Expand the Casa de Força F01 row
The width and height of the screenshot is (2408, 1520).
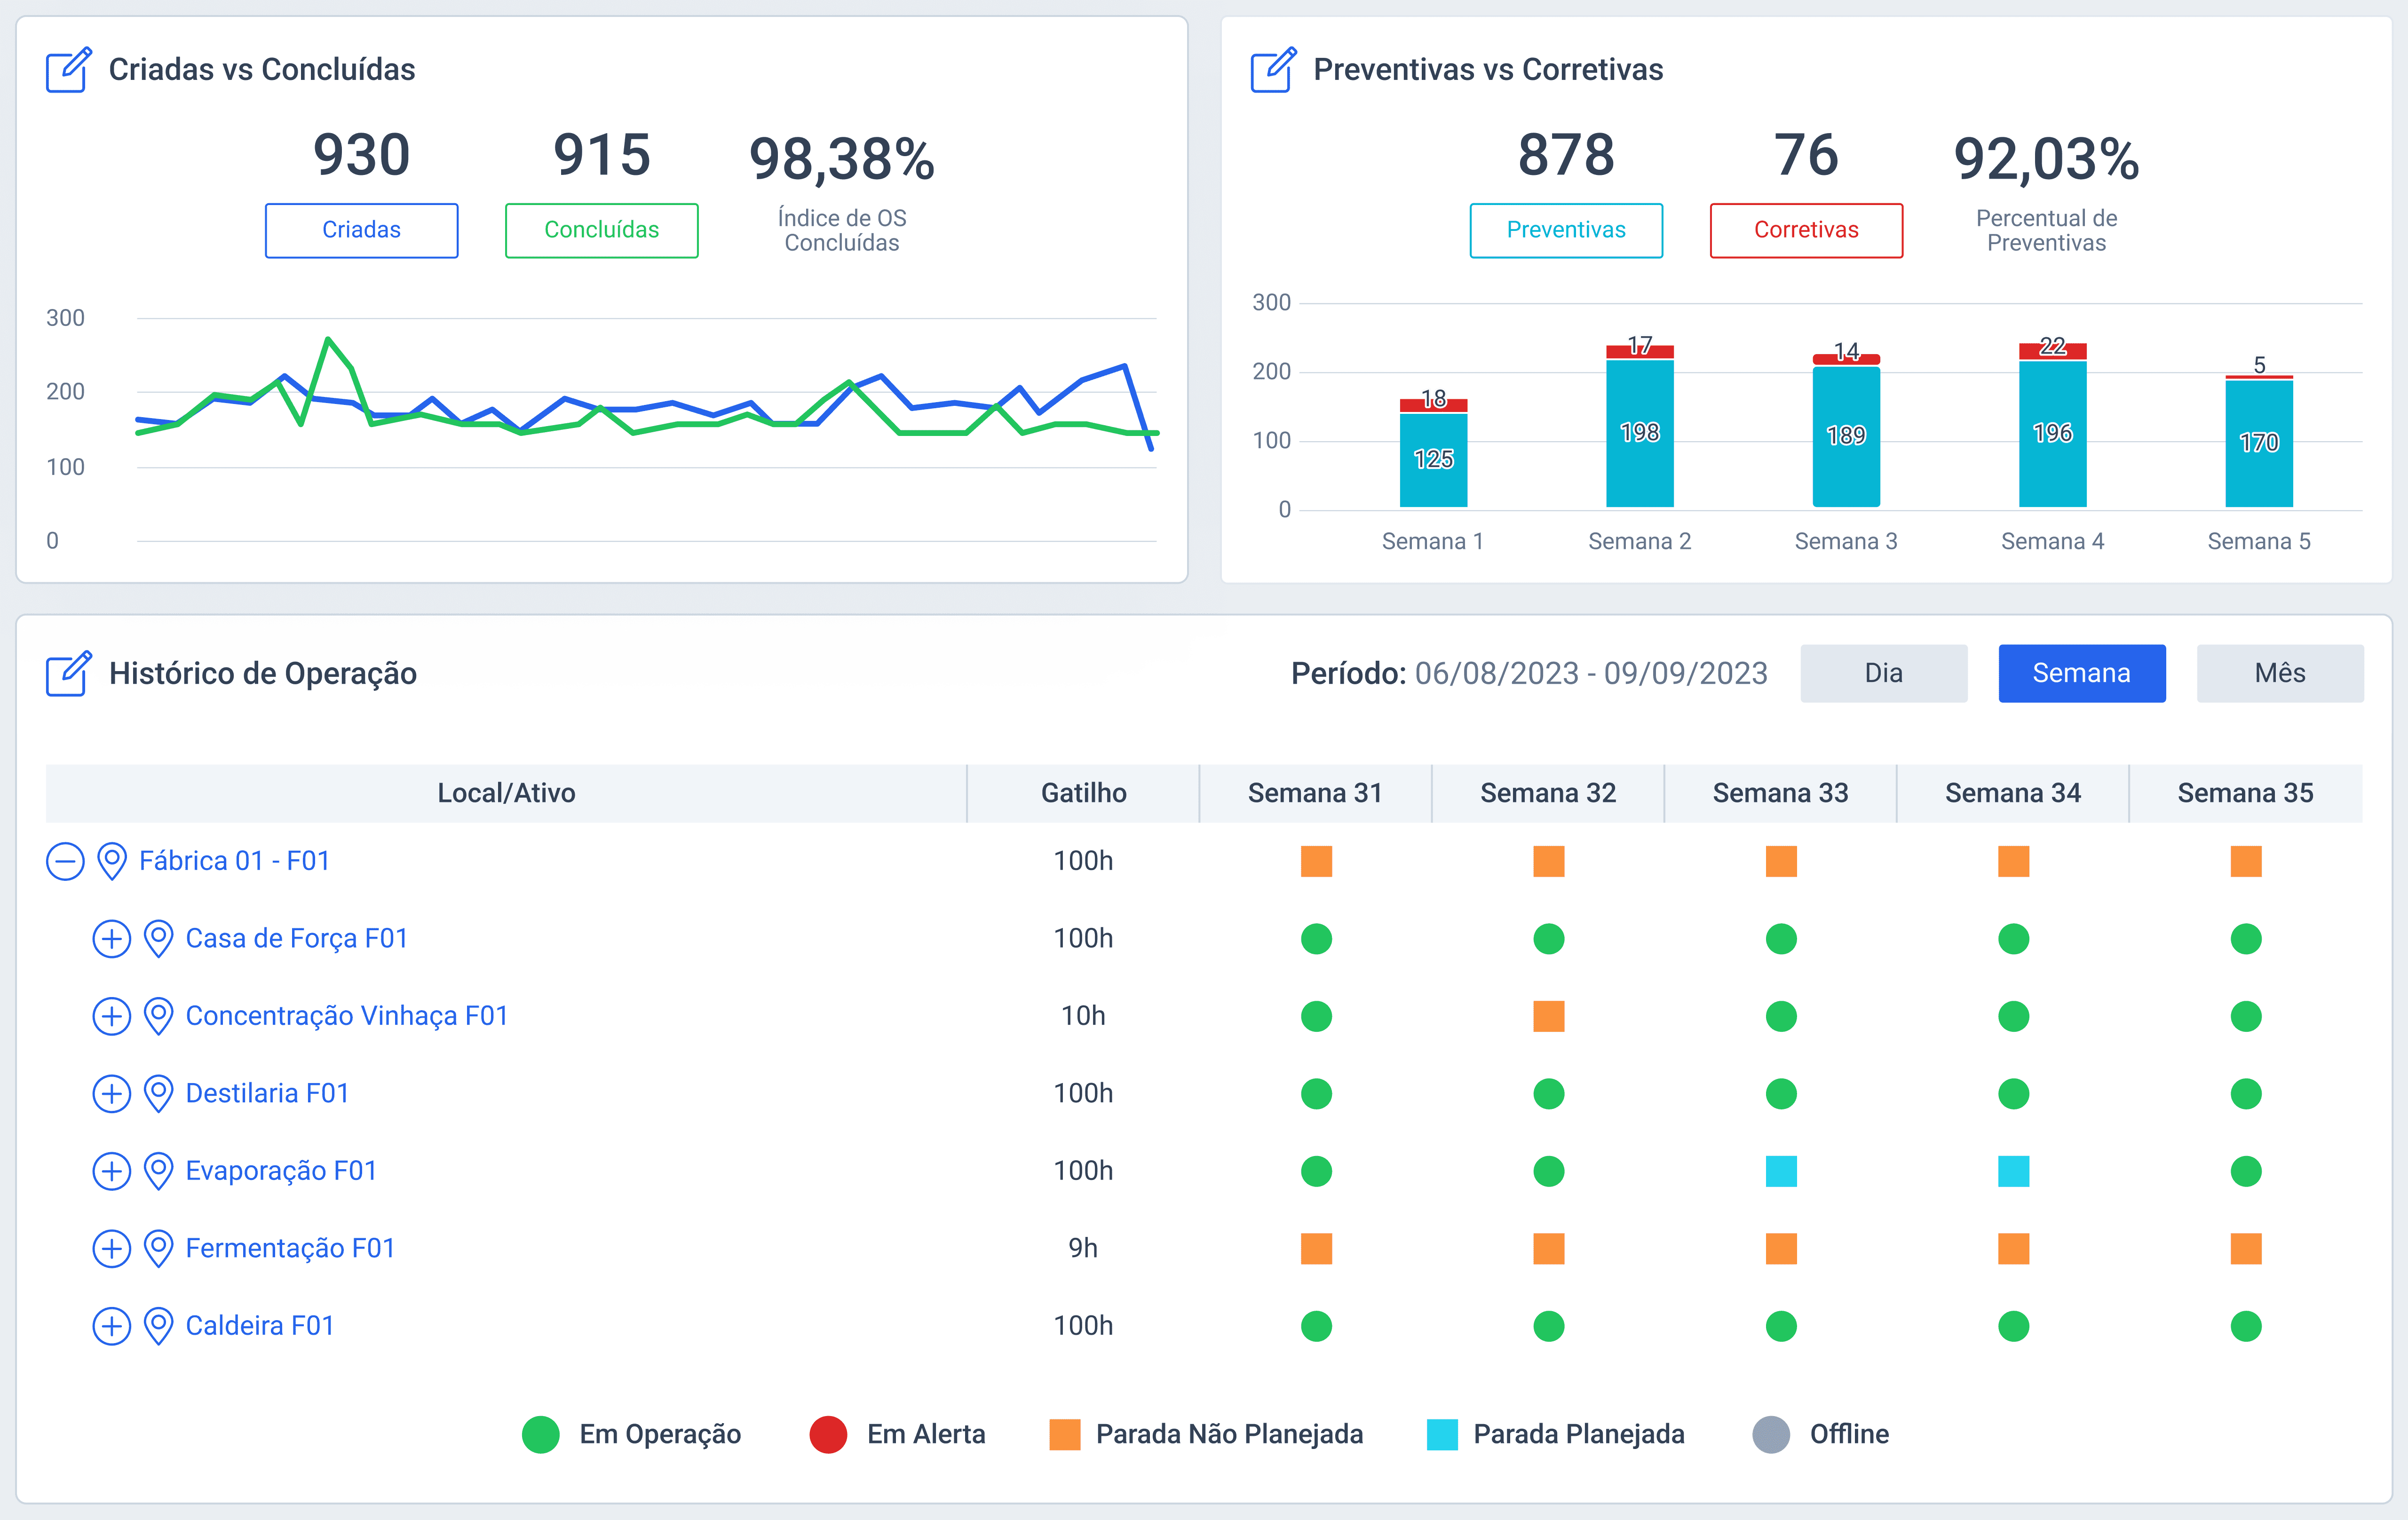pyautogui.click(x=111, y=939)
